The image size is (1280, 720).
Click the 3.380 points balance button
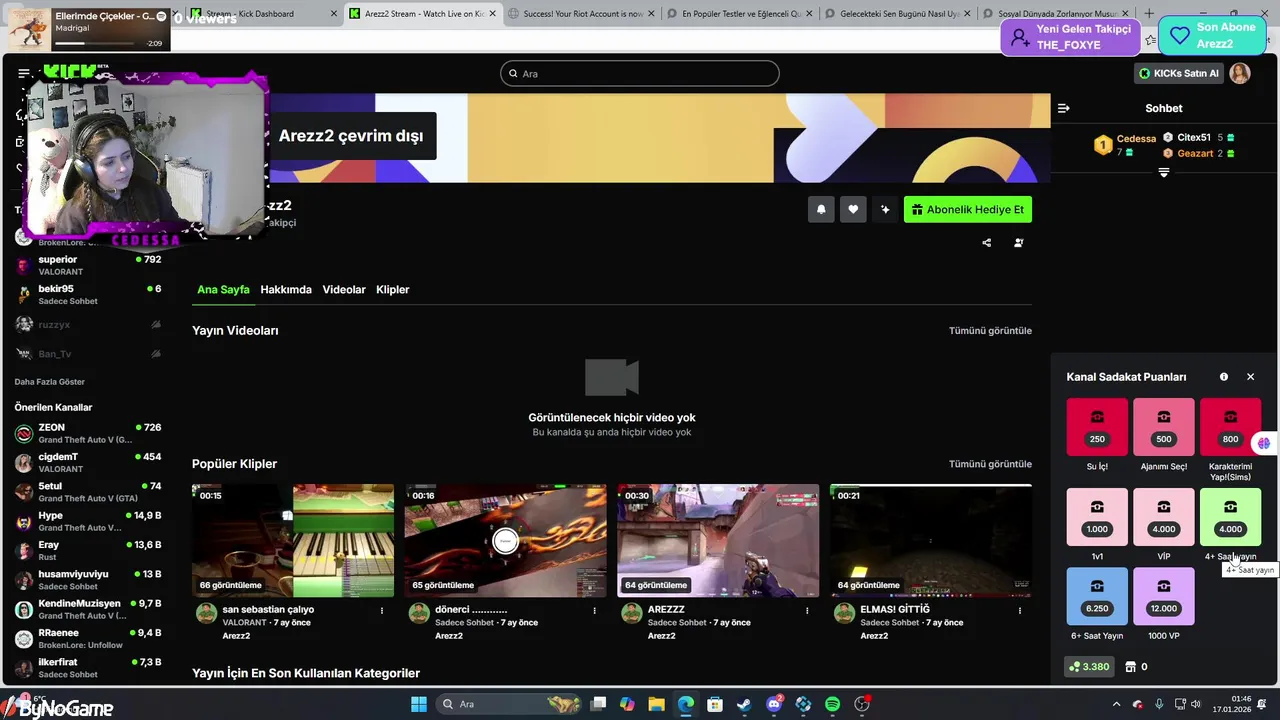pyautogui.click(x=1089, y=667)
